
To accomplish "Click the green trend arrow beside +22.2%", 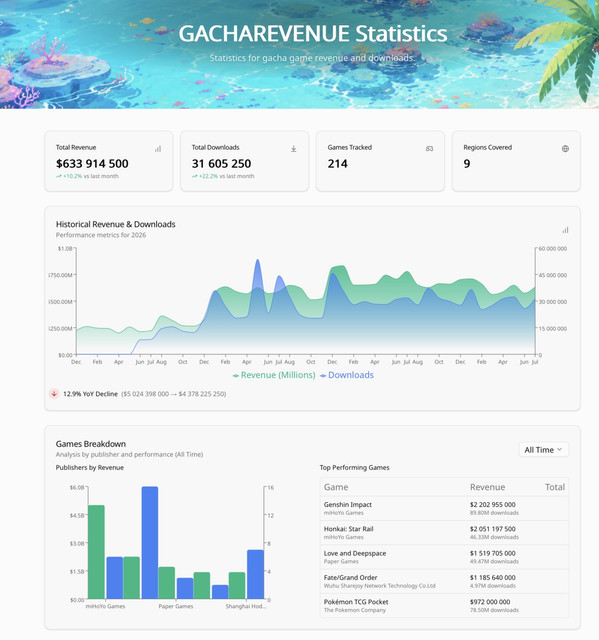I will (x=195, y=176).
